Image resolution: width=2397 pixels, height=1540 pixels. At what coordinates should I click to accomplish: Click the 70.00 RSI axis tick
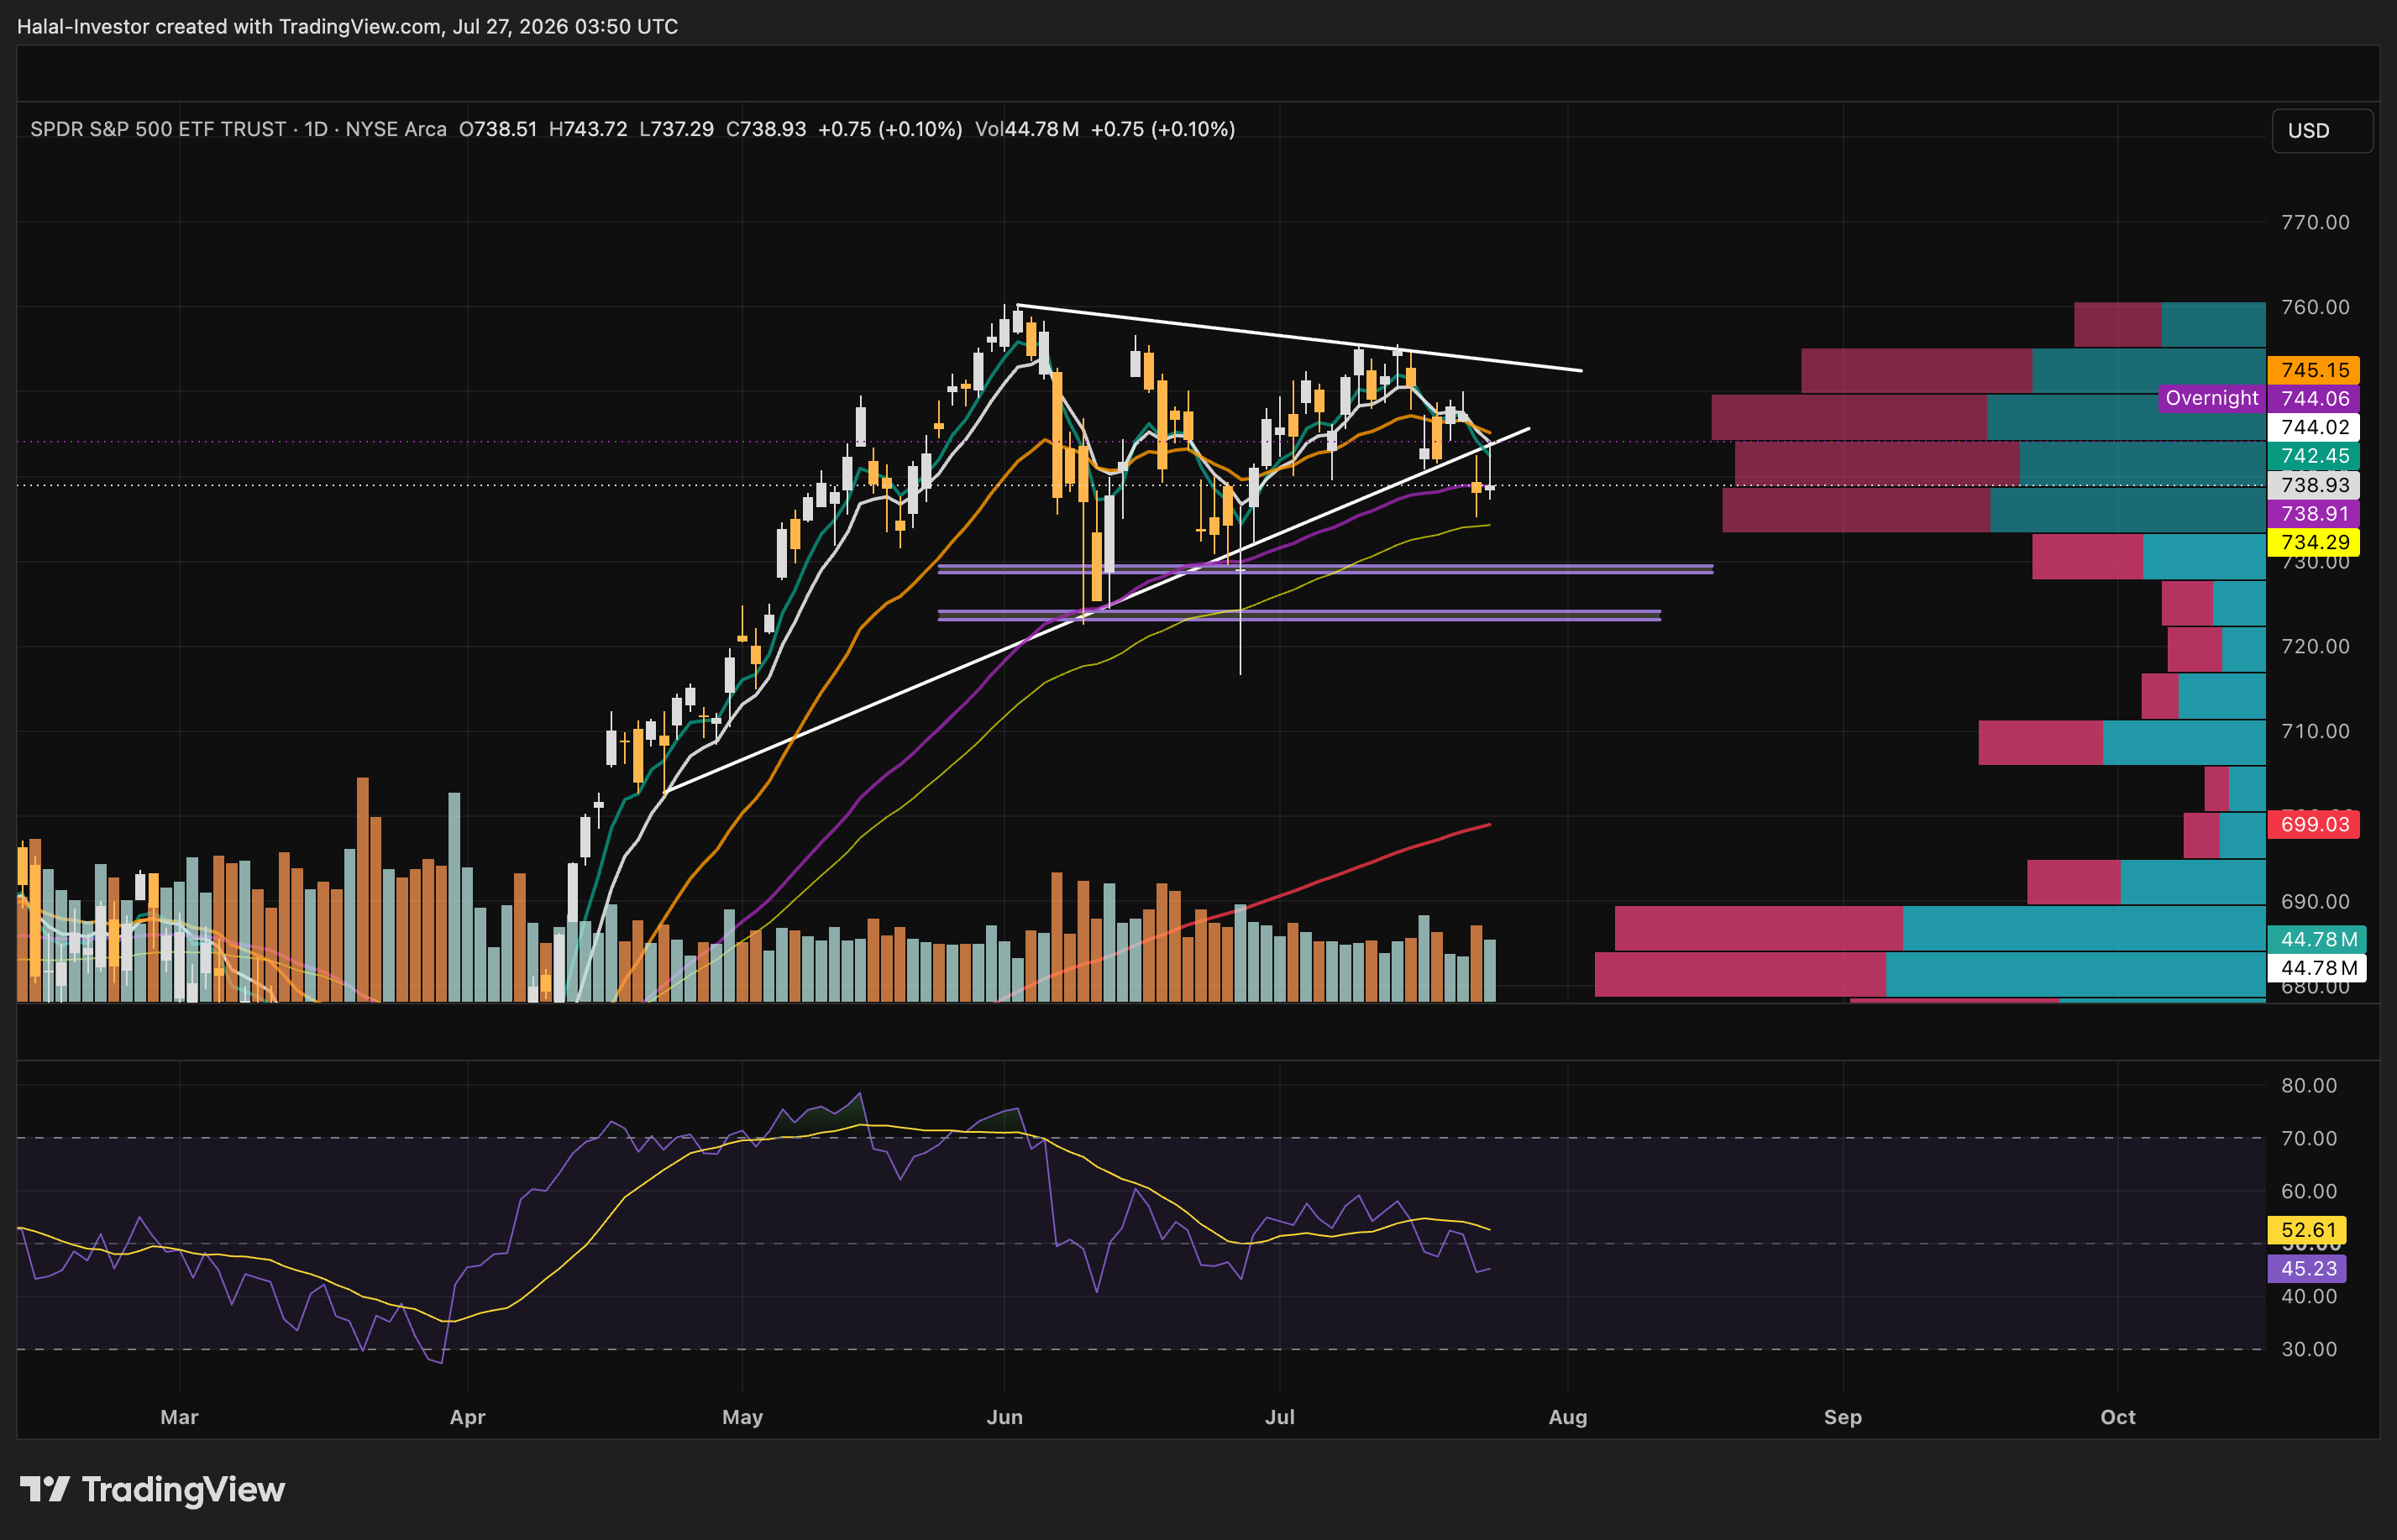pos(2309,1138)
